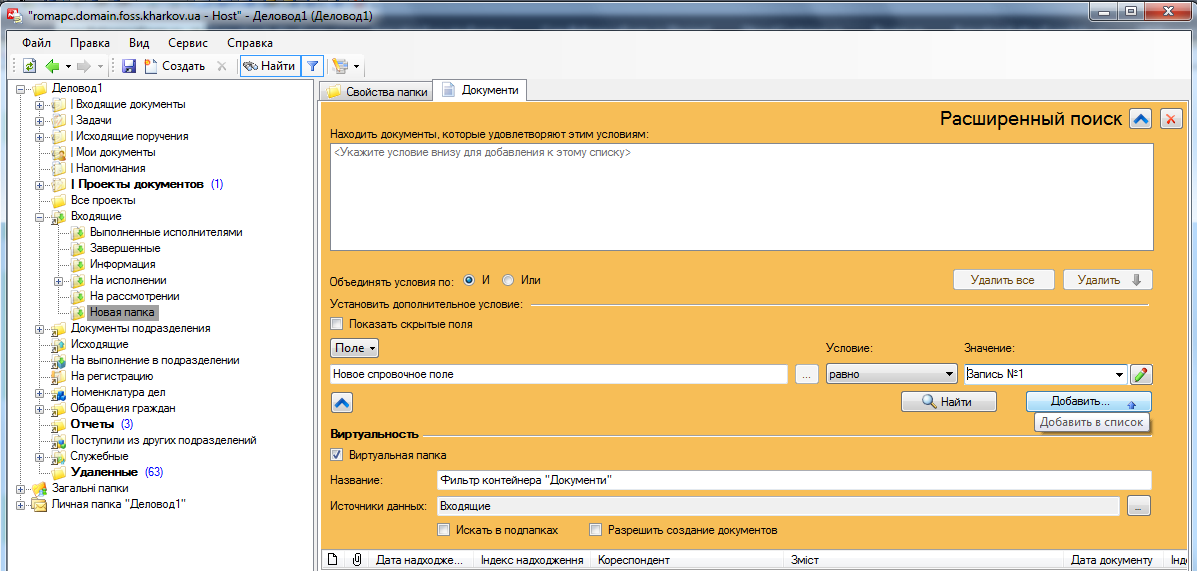Open the Условие dropdown showing равно

[891, 374]
